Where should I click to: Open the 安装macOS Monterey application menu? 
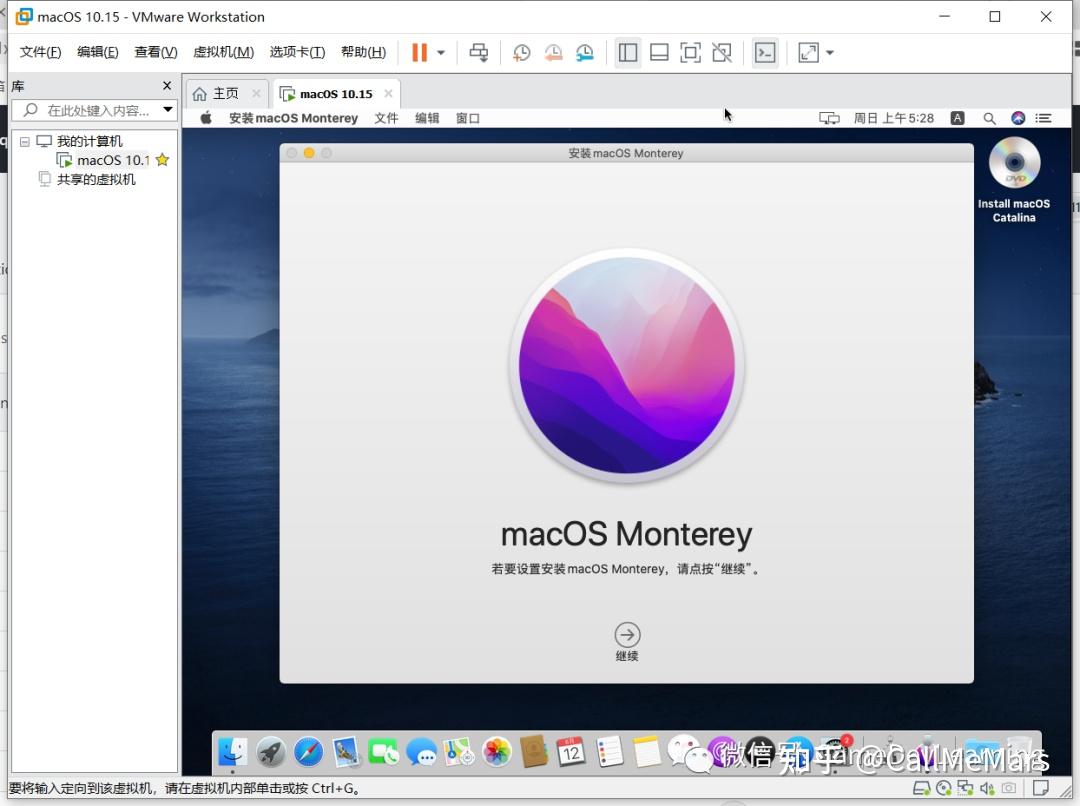[293, 118]
